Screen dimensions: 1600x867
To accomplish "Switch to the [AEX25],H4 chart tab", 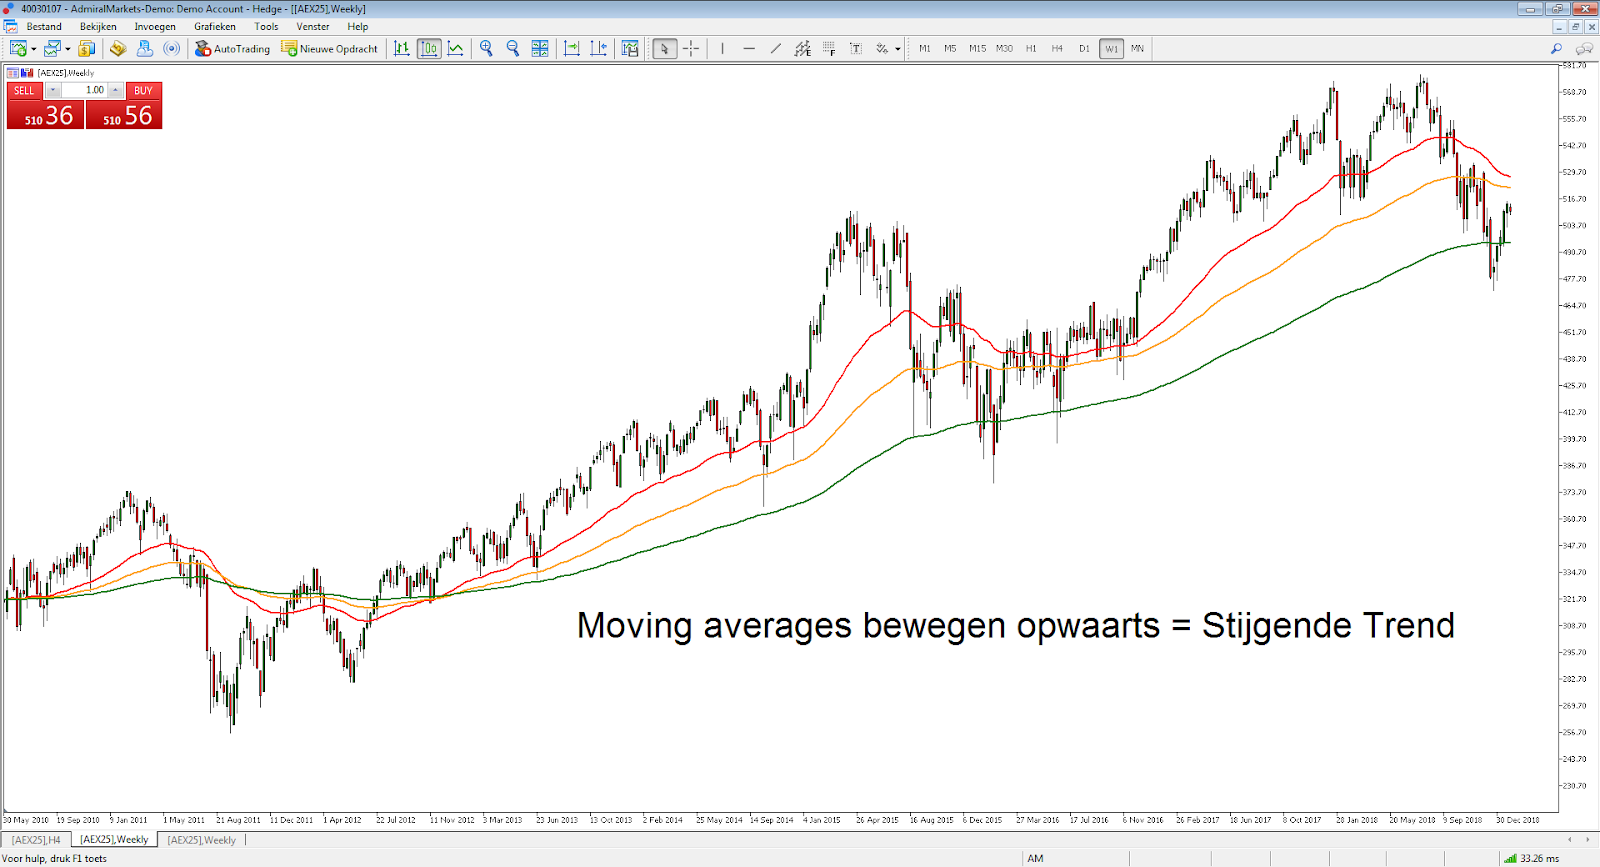I will pyautogui.click(x=36, y=840).
